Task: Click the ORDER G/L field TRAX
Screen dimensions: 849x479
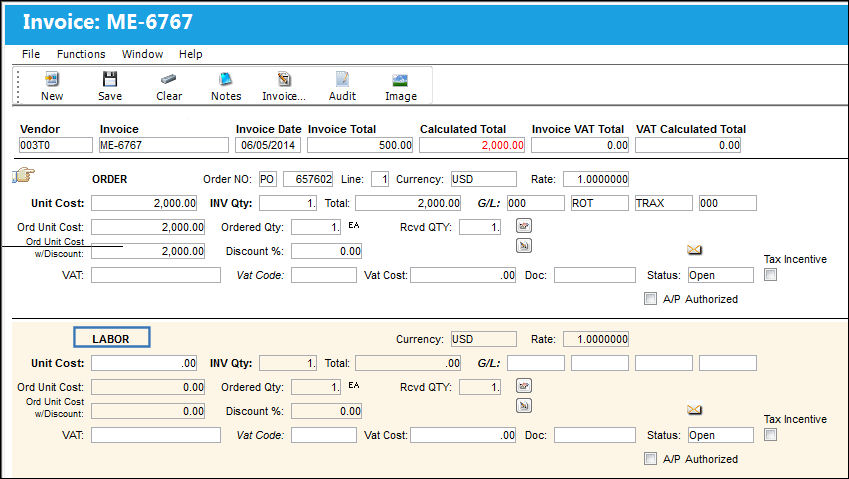Action: (664, 203)
